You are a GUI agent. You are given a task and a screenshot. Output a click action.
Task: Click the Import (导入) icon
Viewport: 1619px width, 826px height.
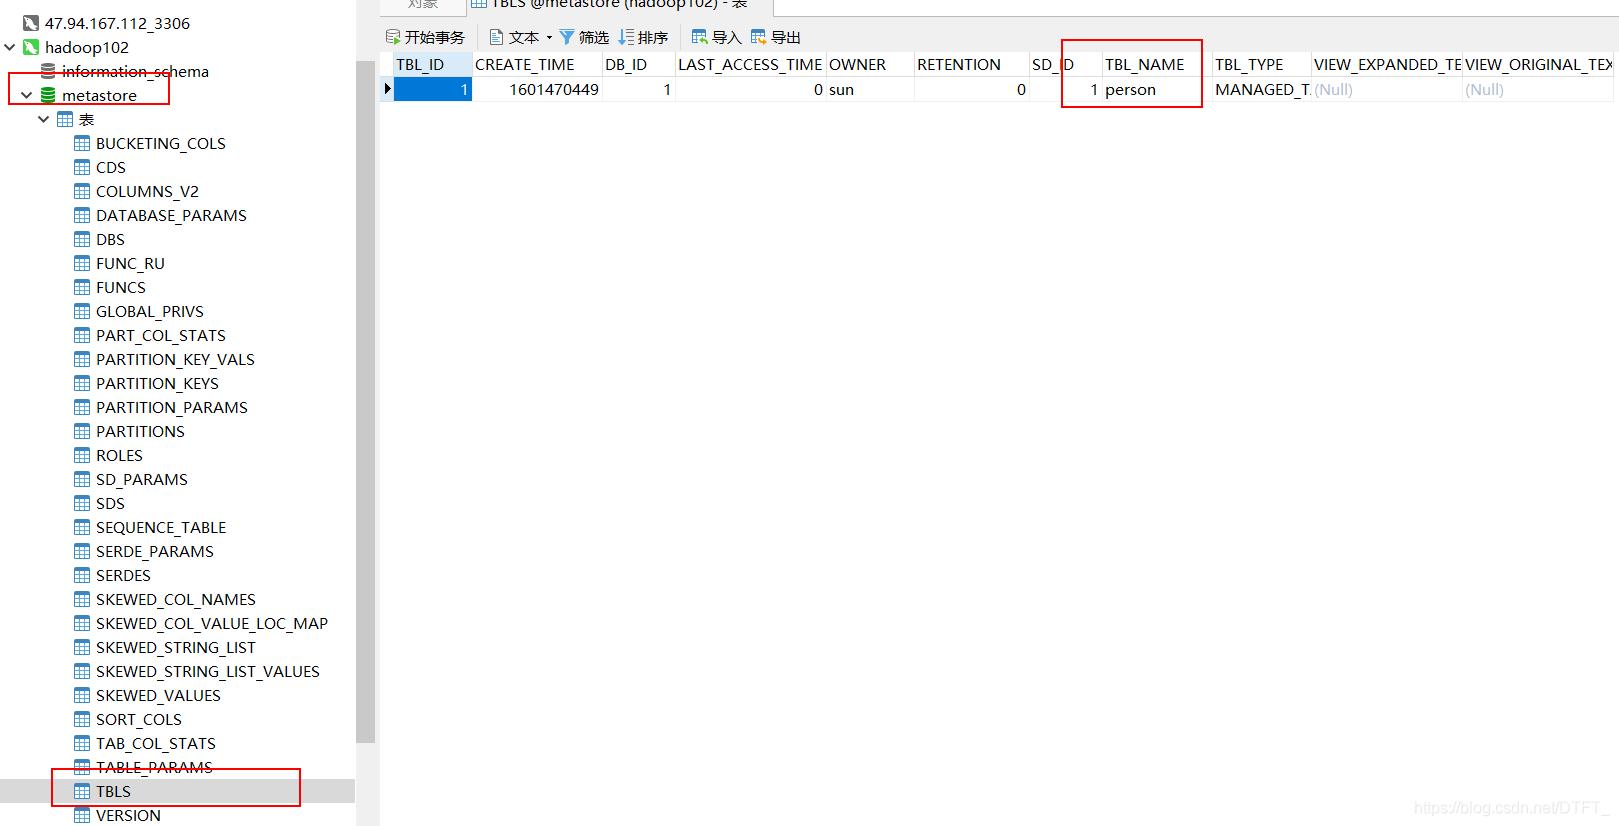tap(700, 37)
